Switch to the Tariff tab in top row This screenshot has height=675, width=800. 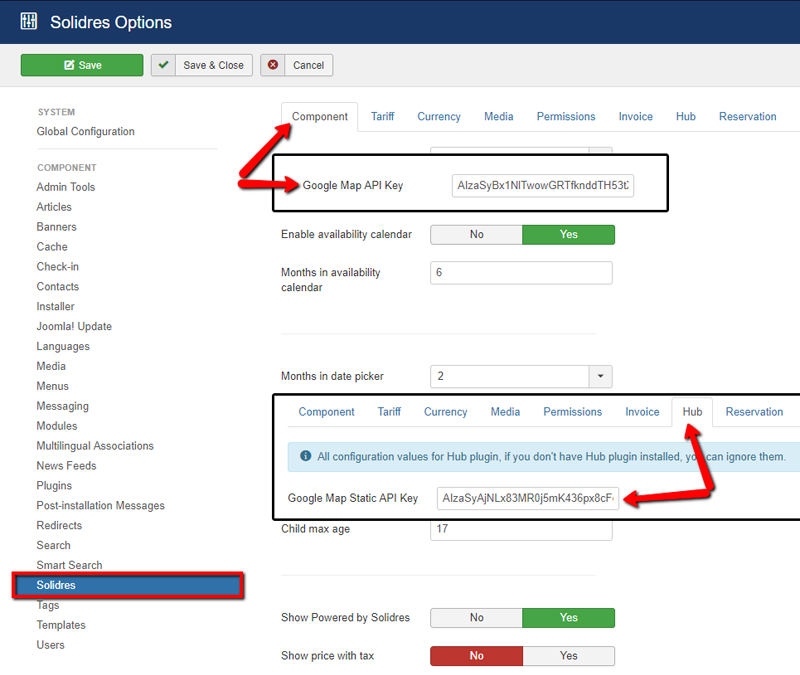383,117
